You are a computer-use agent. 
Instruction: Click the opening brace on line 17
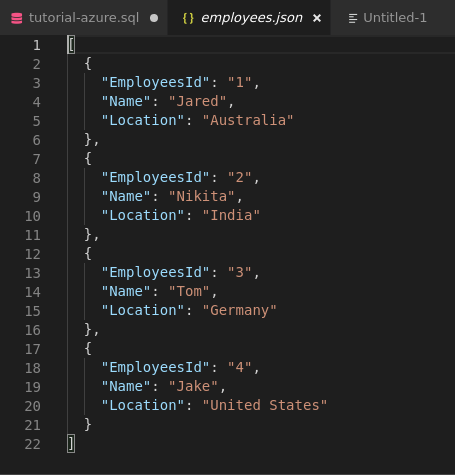point(88,348)
